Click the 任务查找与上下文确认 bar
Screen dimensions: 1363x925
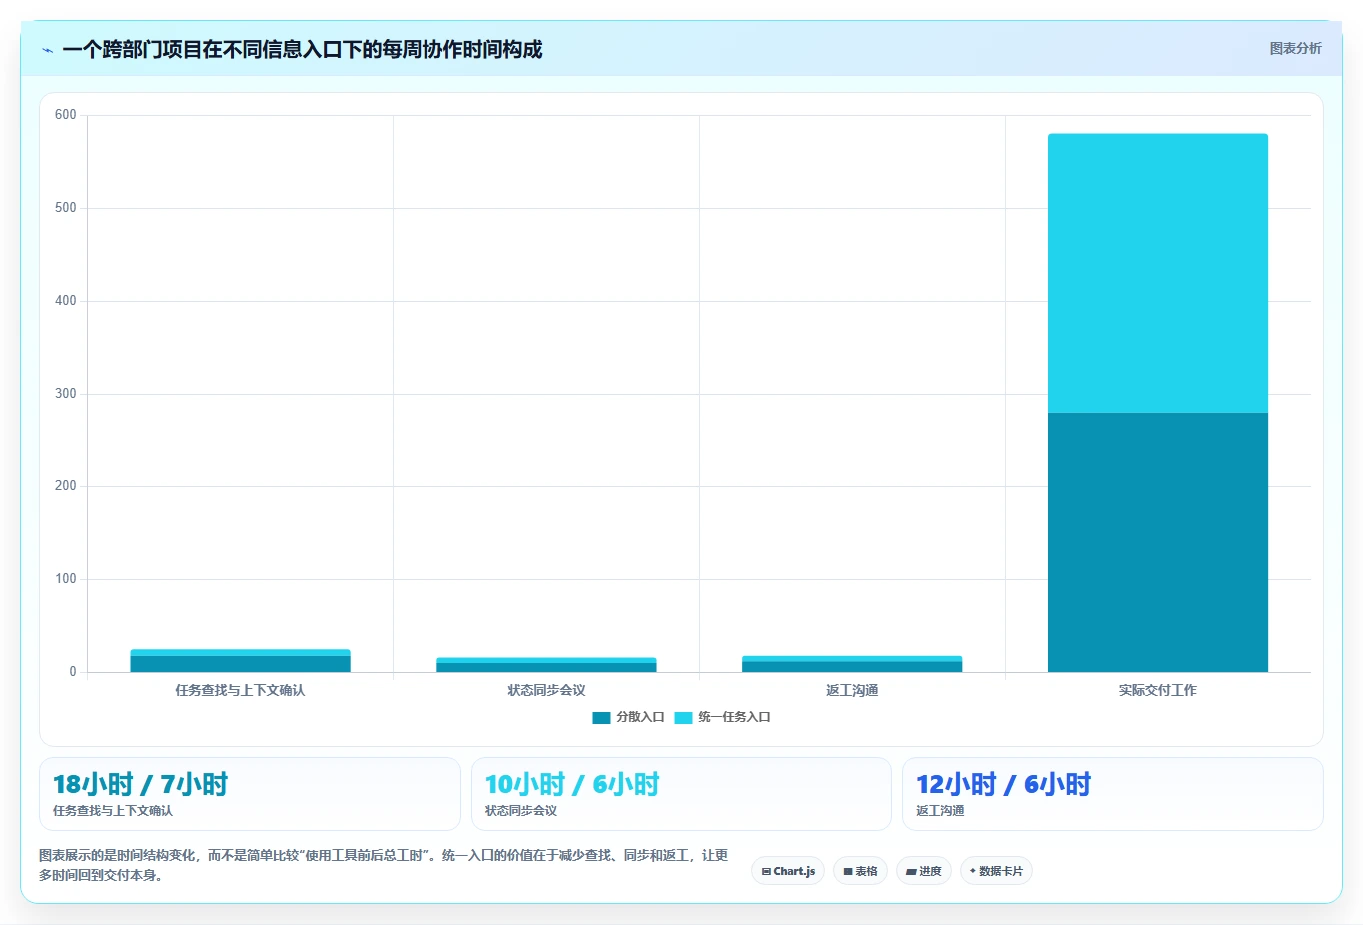point(240,661)
